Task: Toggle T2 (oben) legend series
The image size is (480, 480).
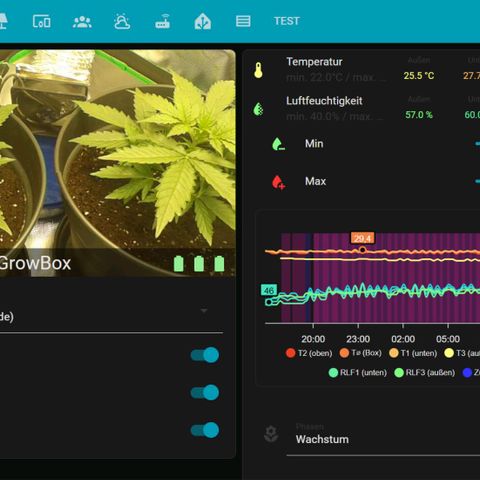Action: (x=309, y=353)
